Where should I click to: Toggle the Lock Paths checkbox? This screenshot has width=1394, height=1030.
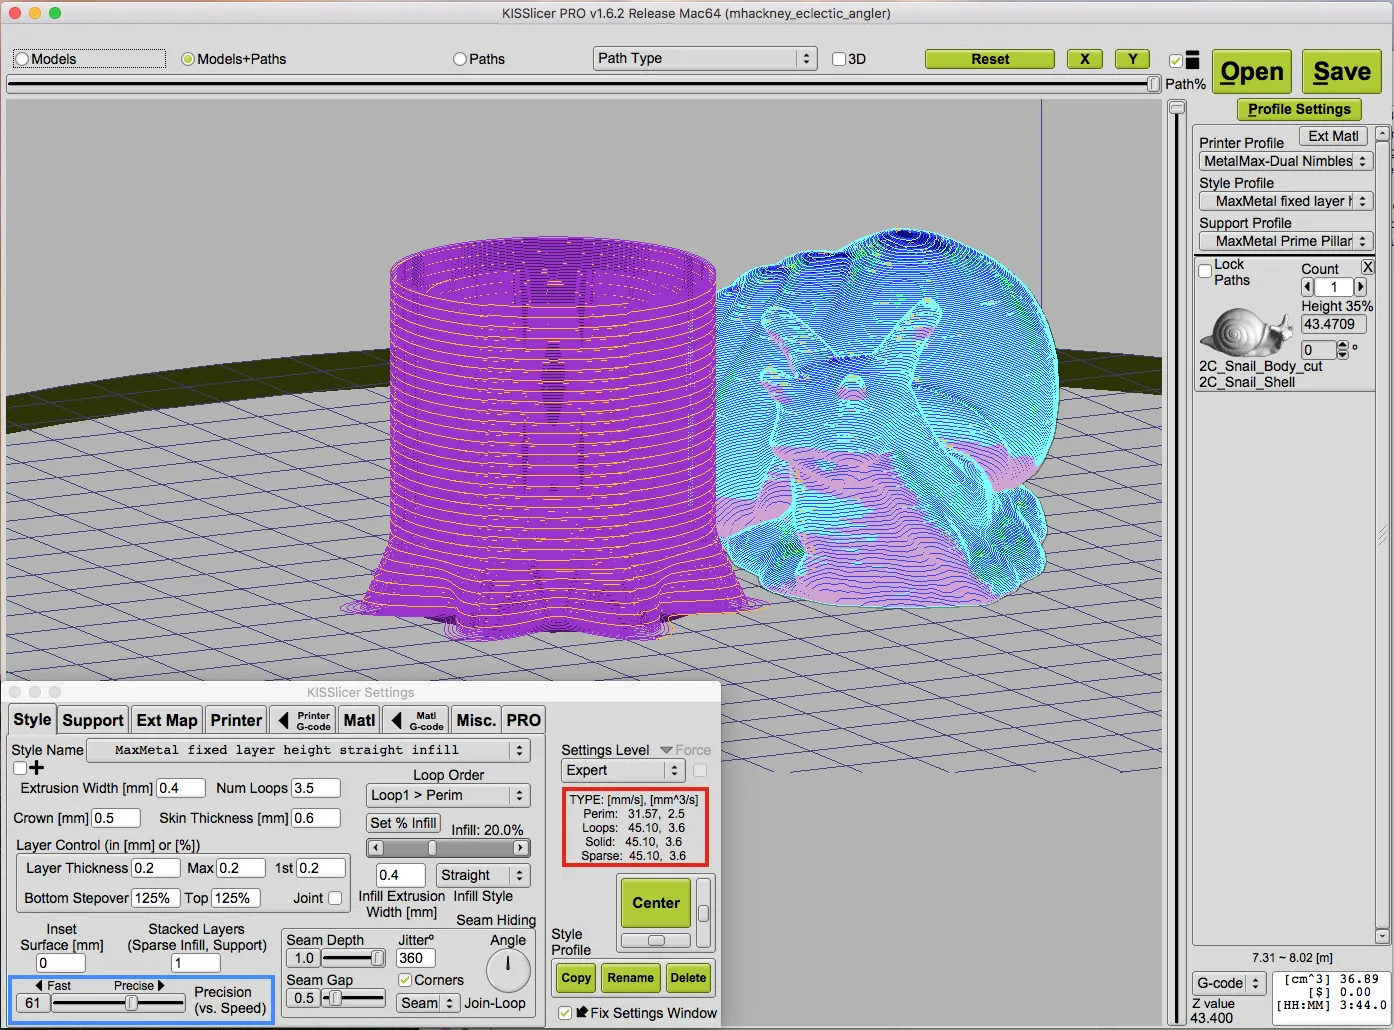1205,272
